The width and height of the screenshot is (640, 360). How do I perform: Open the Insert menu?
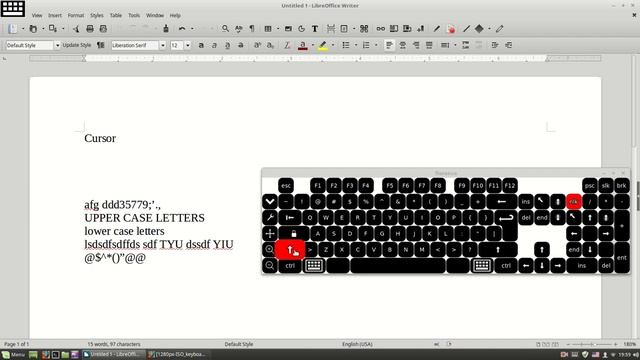[x=55, y=16]
